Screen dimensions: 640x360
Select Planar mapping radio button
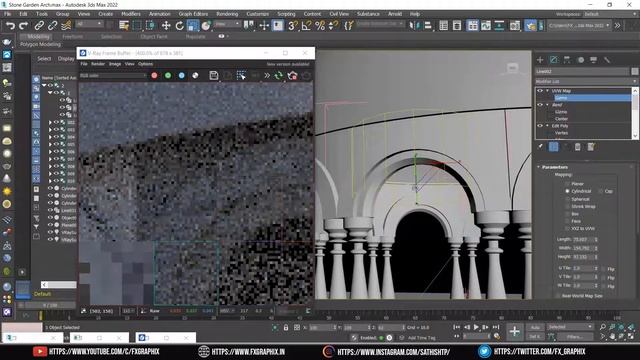click(567, 184)
